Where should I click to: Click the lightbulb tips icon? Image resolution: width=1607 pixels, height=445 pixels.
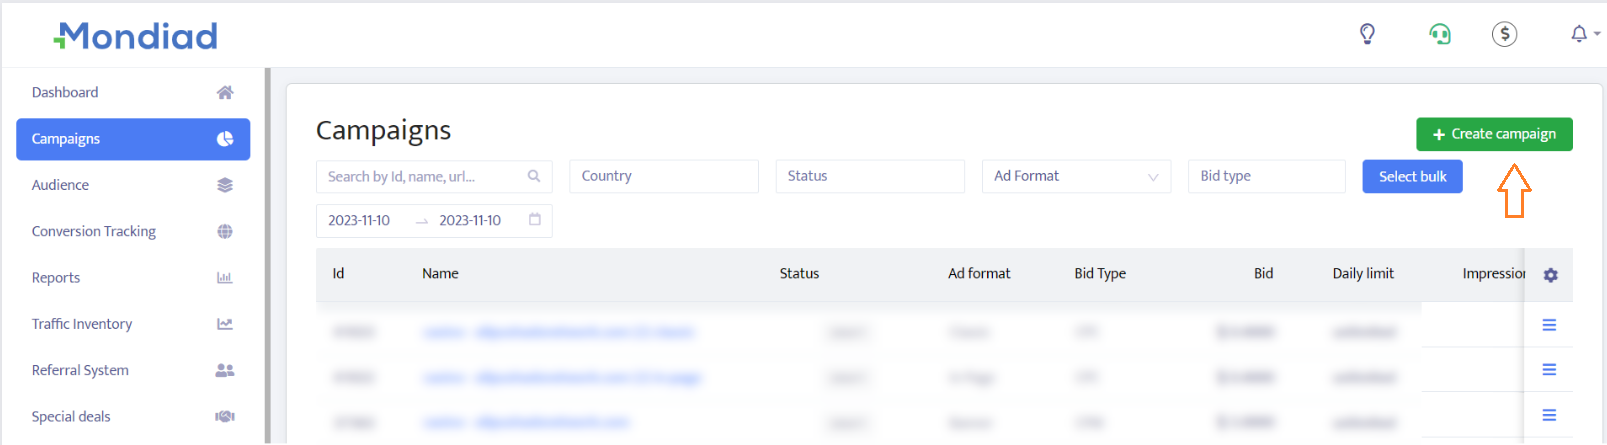1367,34
